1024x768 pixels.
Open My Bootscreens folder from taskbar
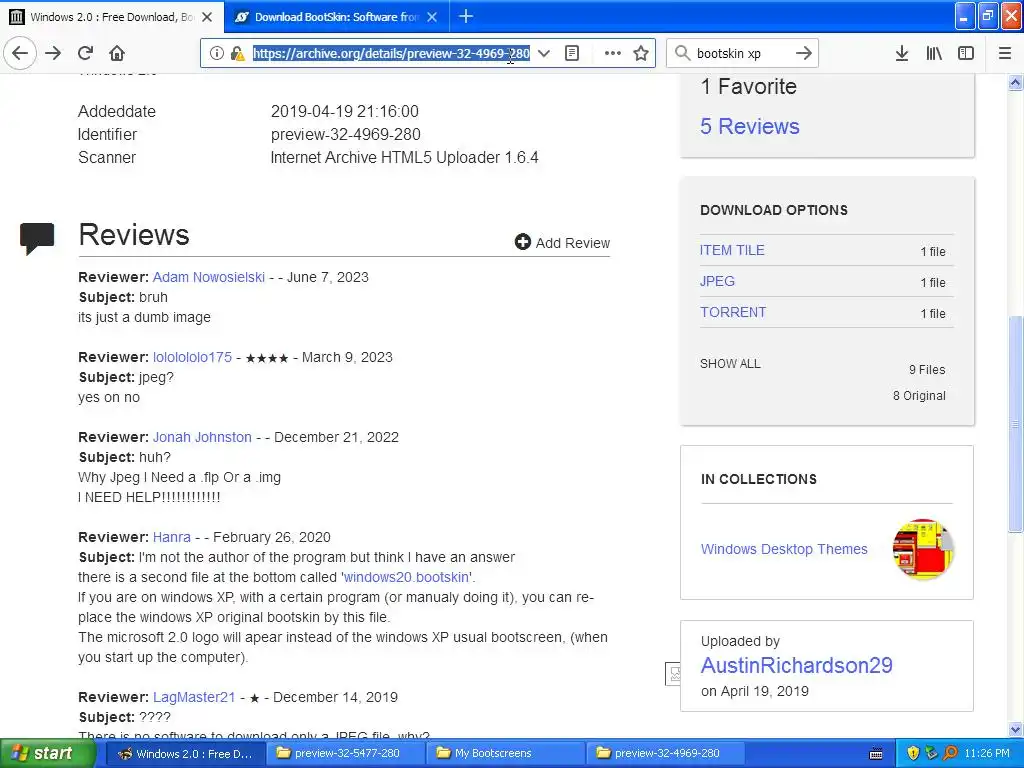505,754
